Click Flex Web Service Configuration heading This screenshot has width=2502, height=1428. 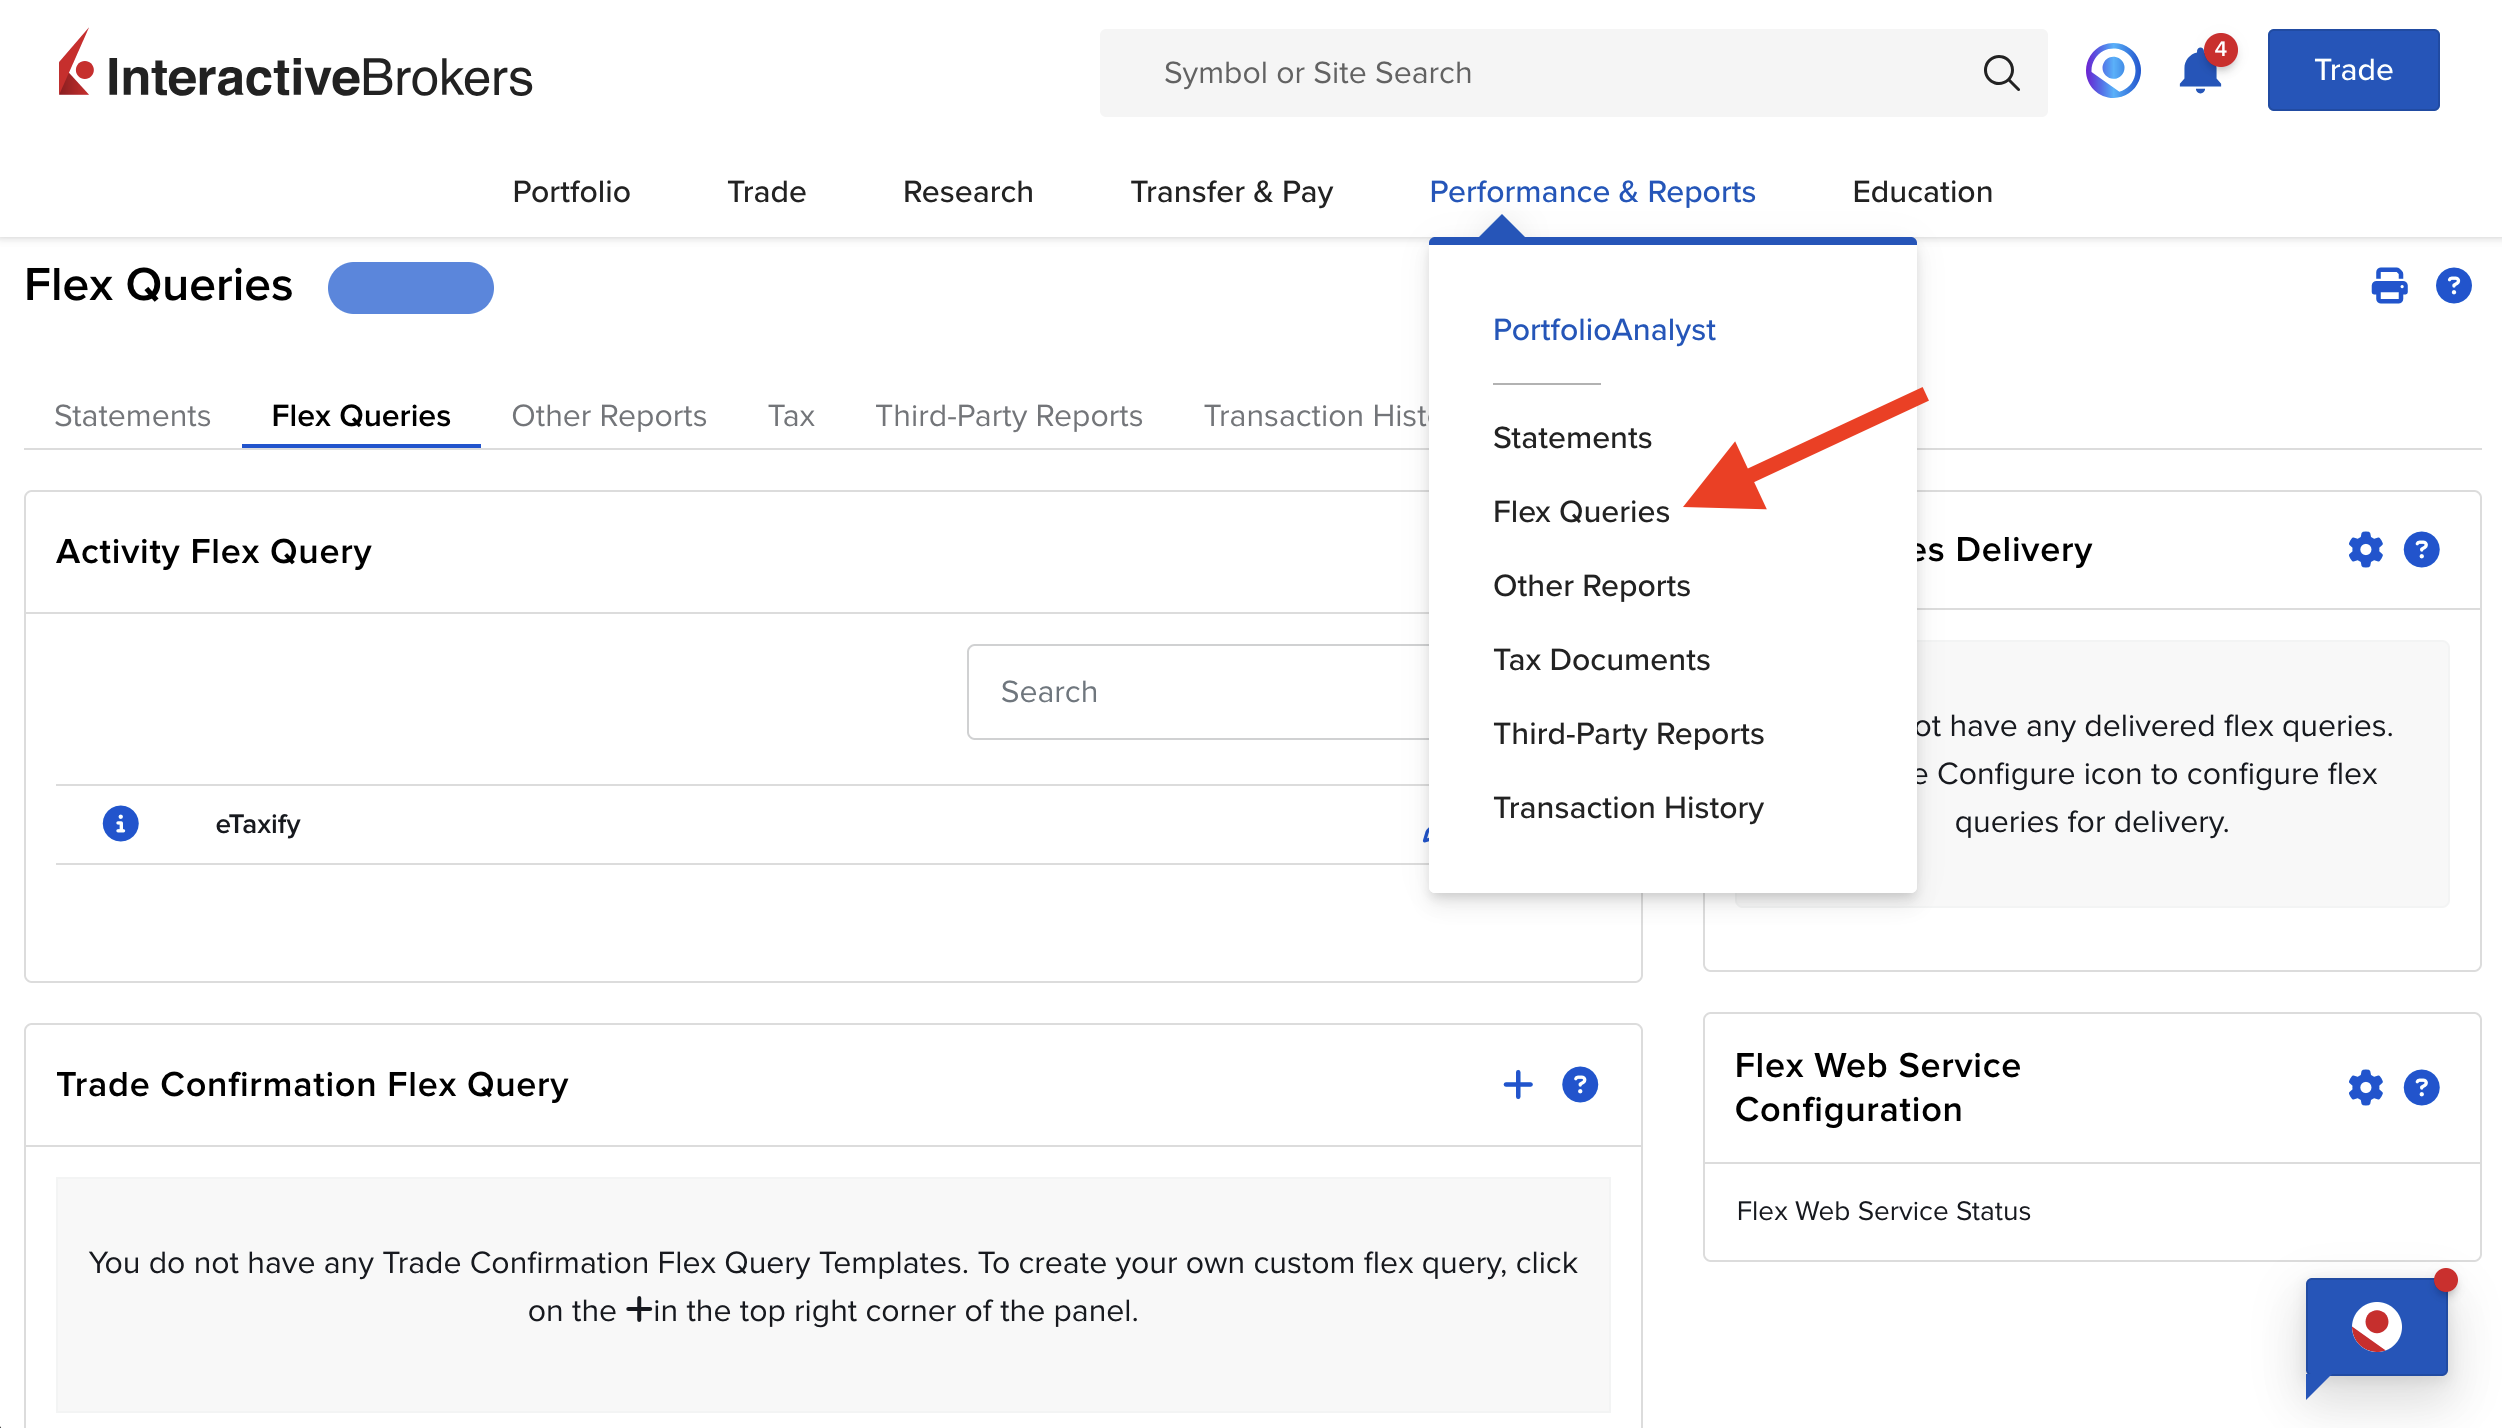pyautogui.click(x=1877, y=1088)
